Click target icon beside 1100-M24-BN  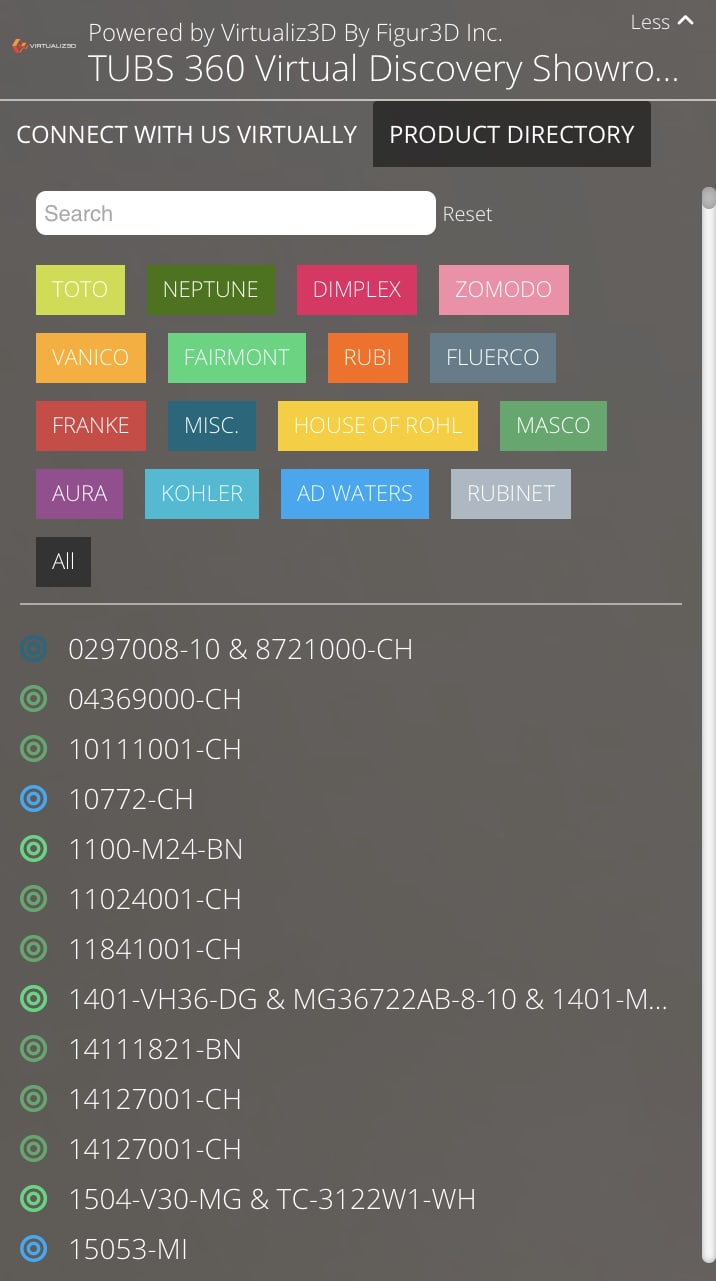pyautogui.click(x=34, y=849)
